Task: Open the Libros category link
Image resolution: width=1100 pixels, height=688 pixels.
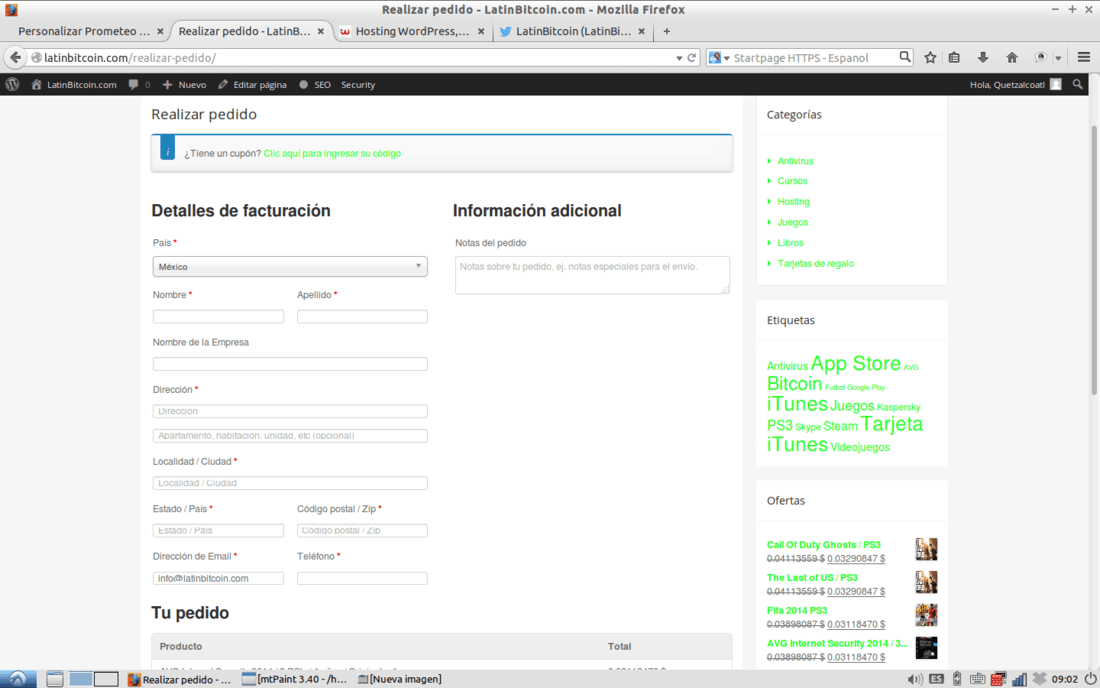Action: pyautogui.click(x=791, y=243)
